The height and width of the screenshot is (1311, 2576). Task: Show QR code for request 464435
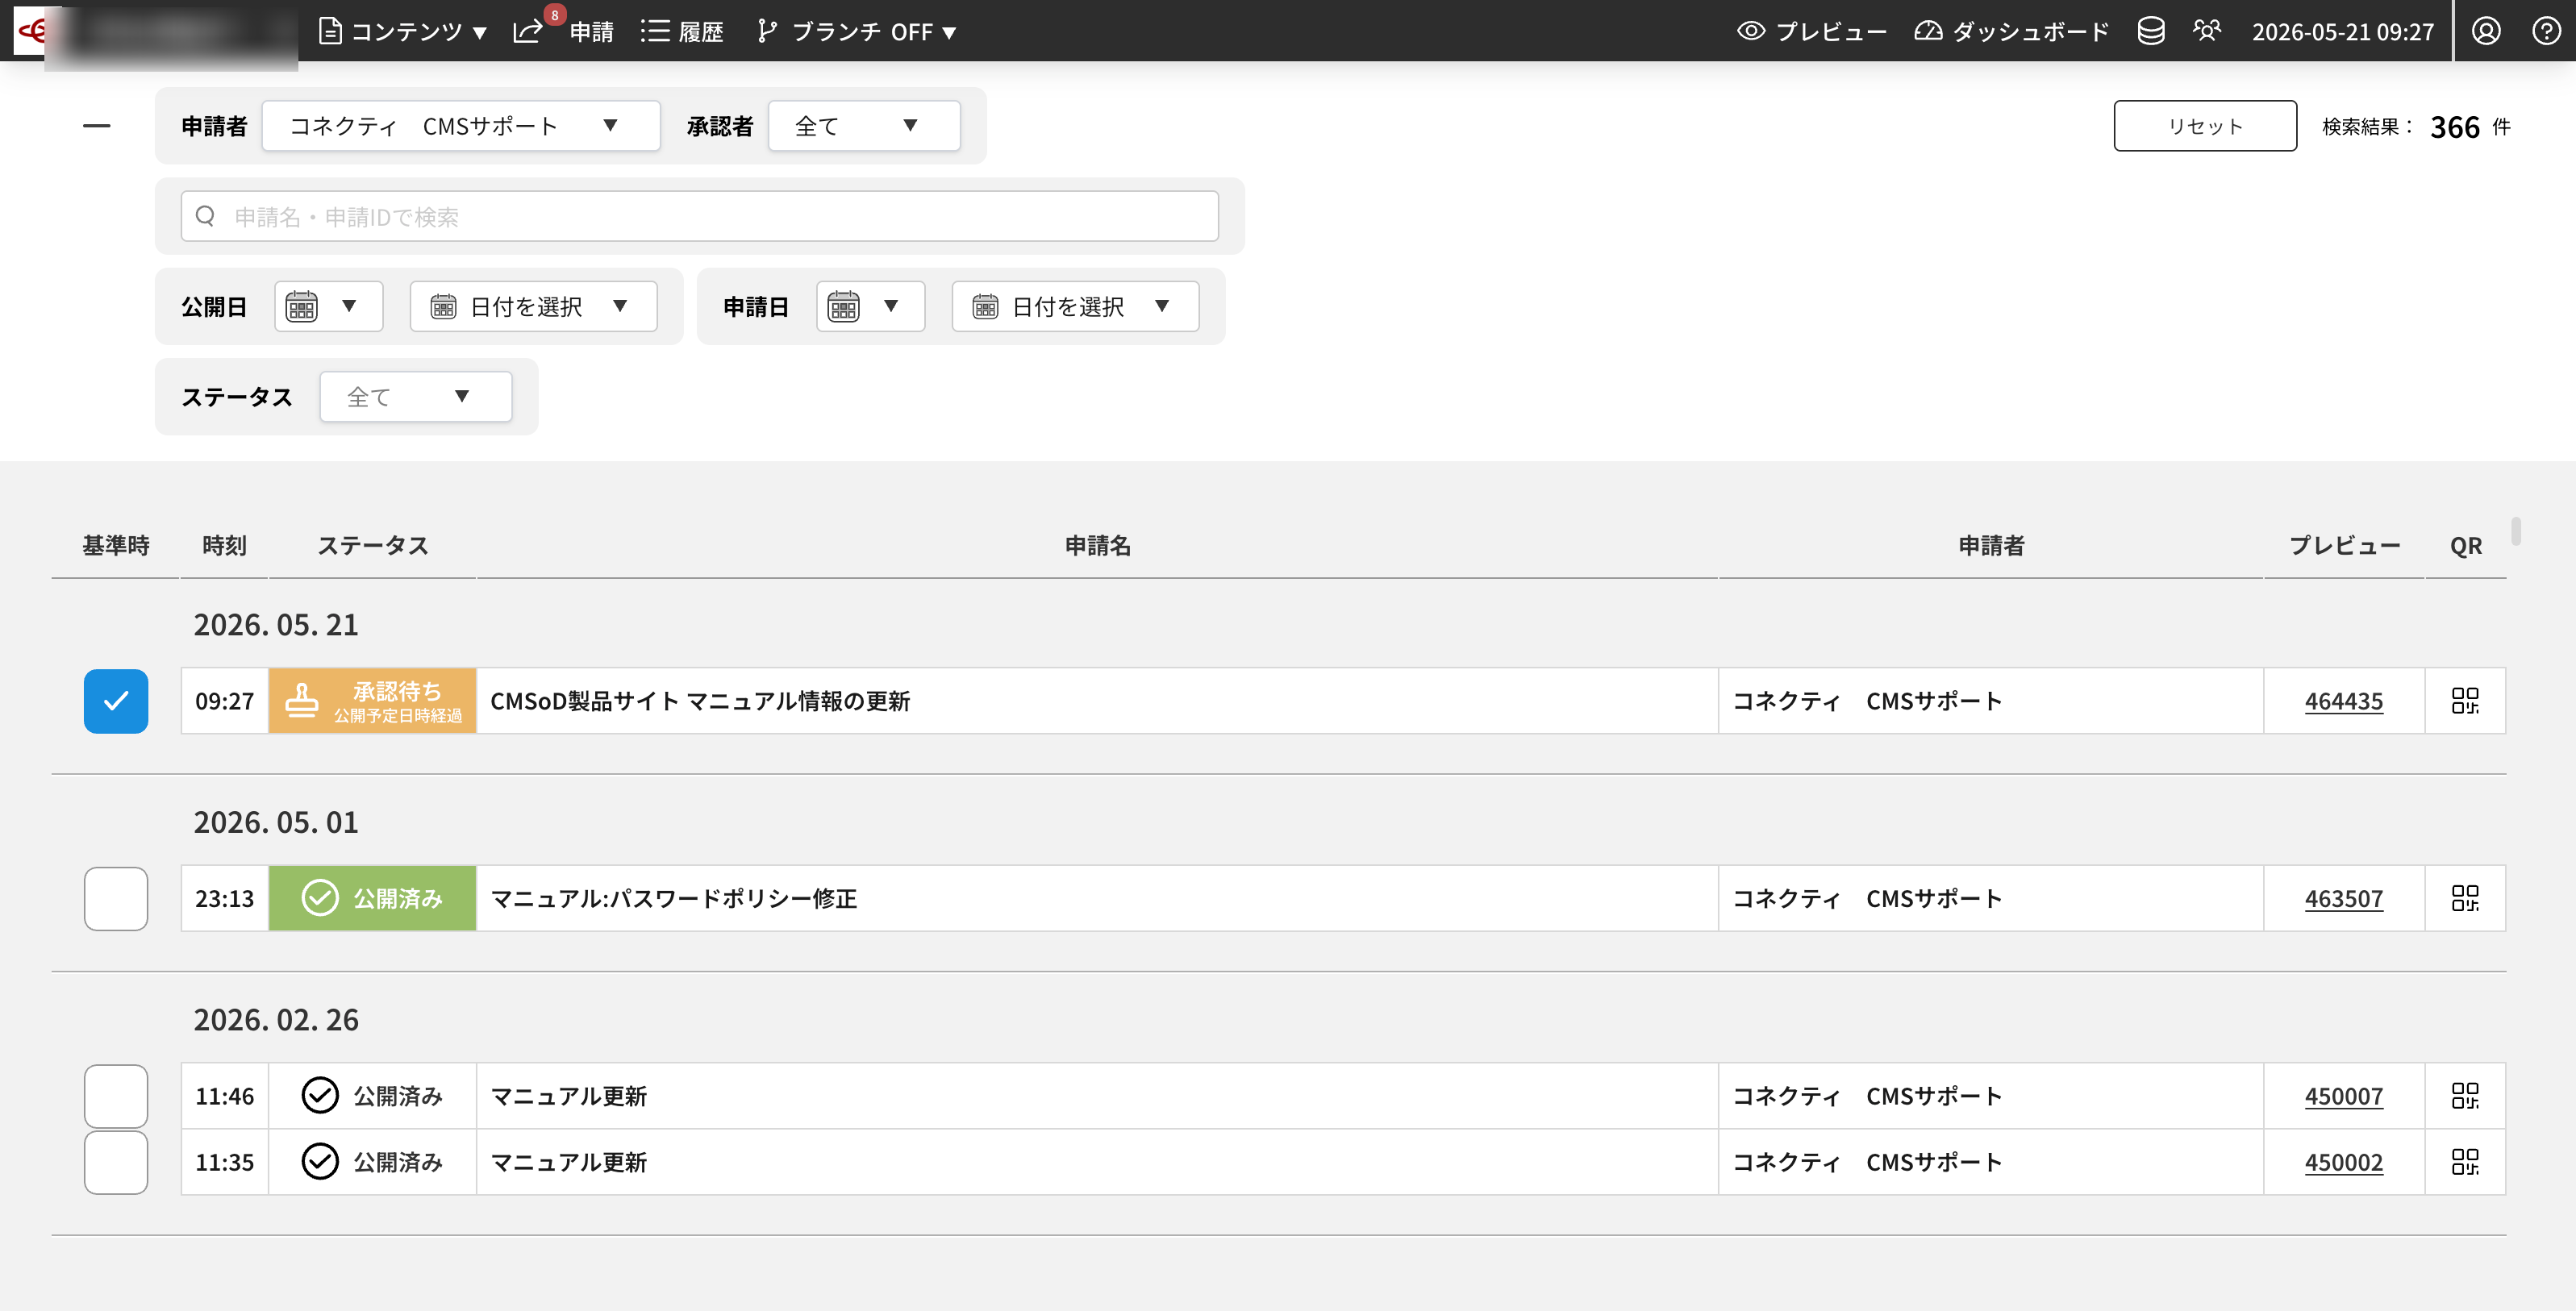click(2465, 701)
